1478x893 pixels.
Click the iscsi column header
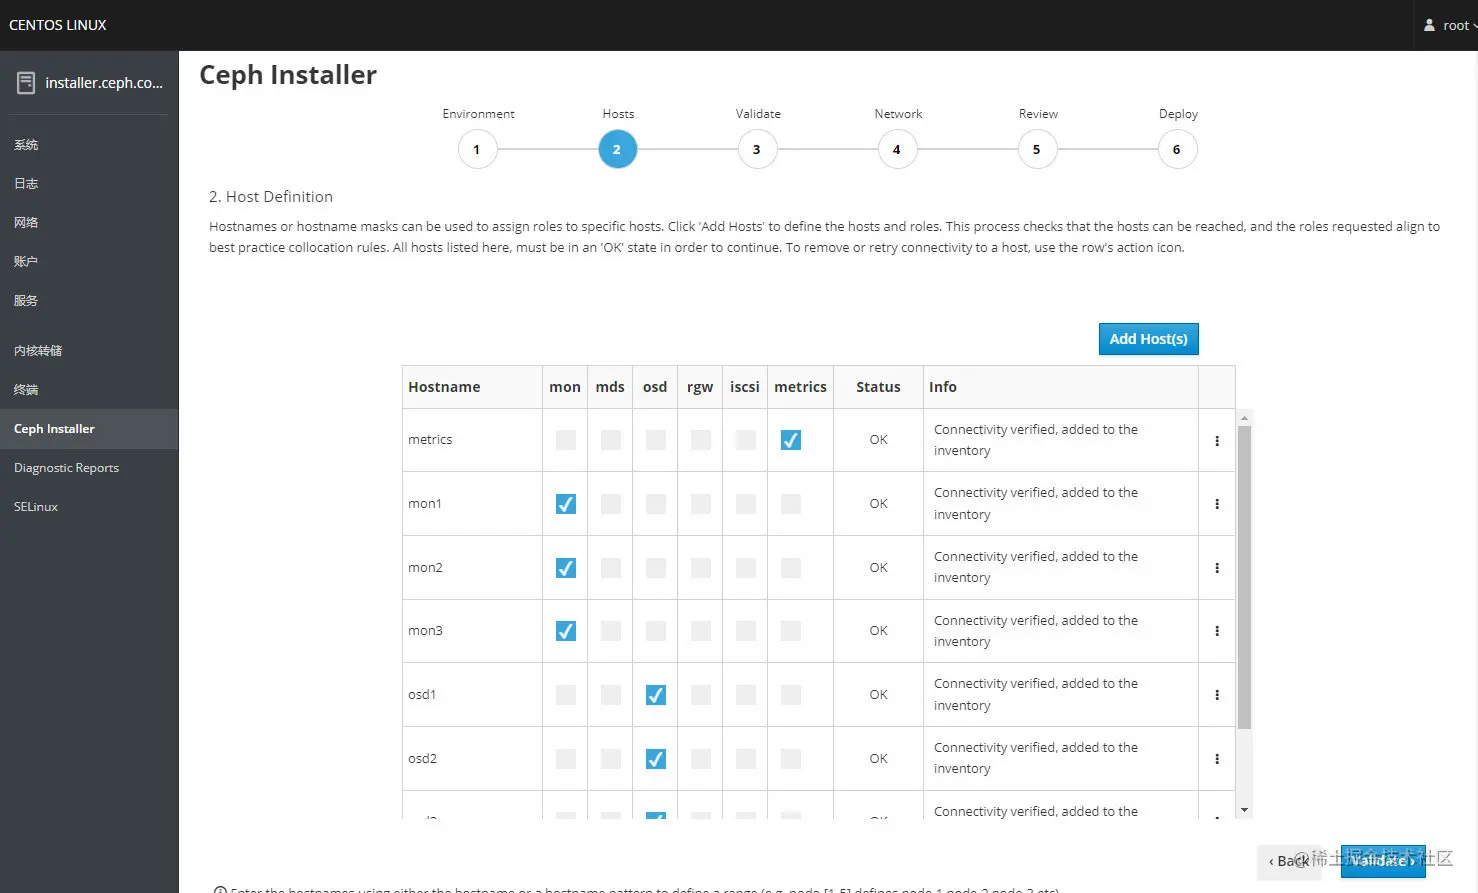pyautogui.click(x=745, y=387)
